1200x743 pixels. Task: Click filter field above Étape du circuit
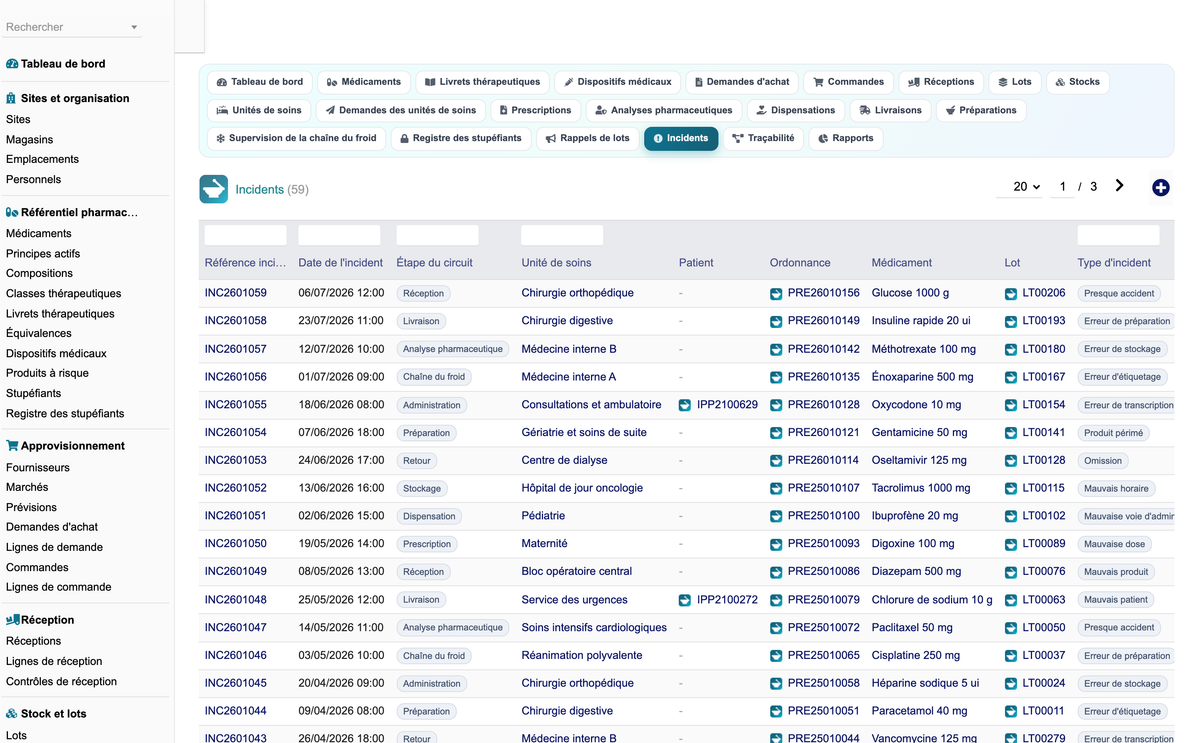[437, 235]
